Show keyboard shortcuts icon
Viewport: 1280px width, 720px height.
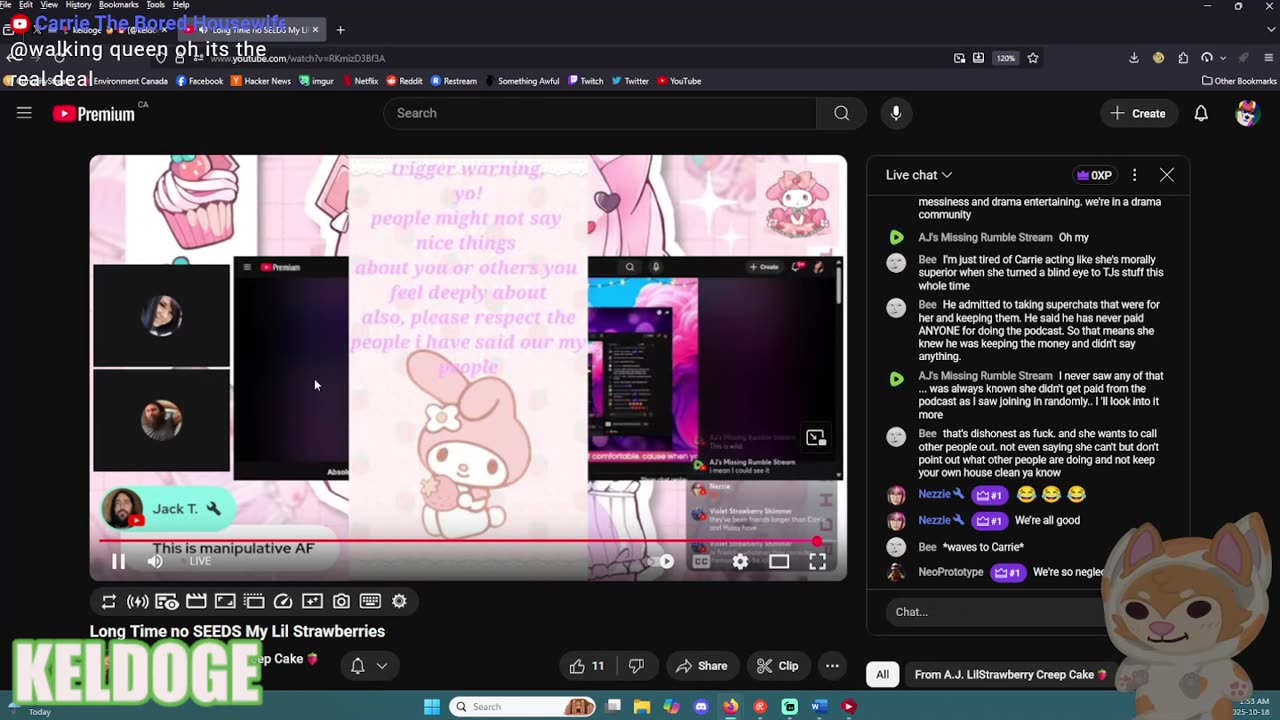[370, 601]
